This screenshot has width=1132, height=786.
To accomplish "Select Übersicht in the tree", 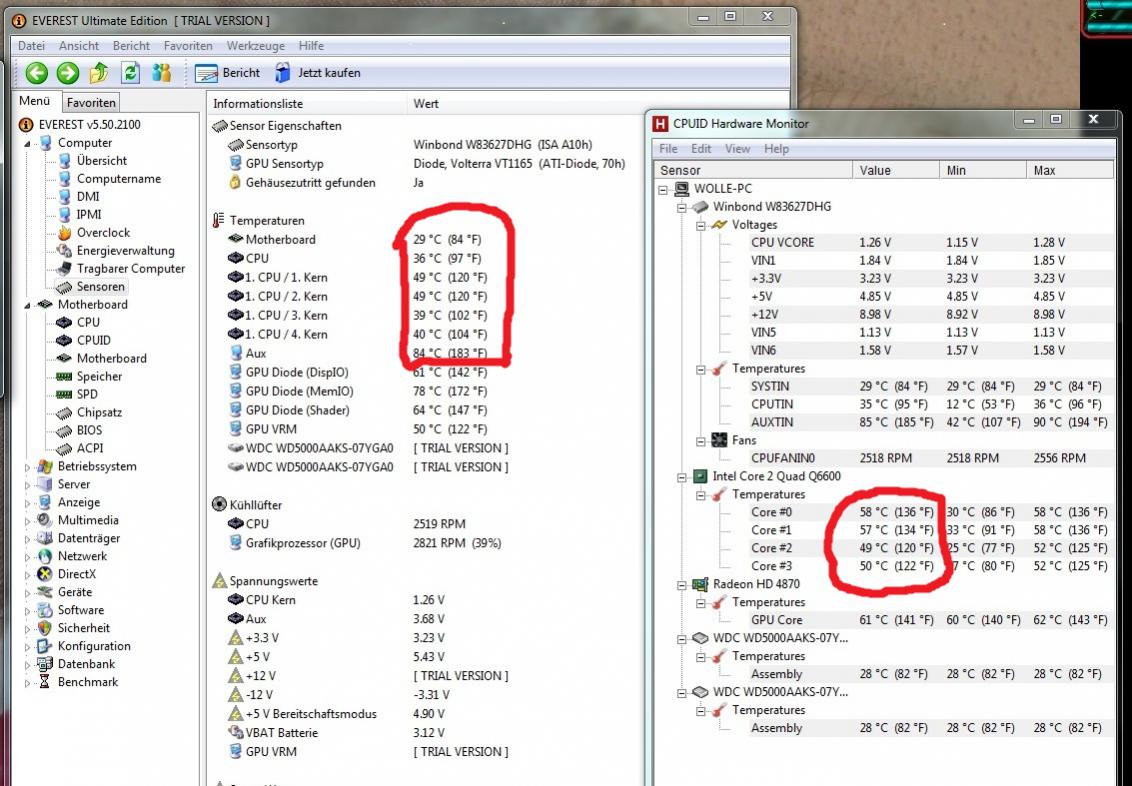I will pos(102,160).
